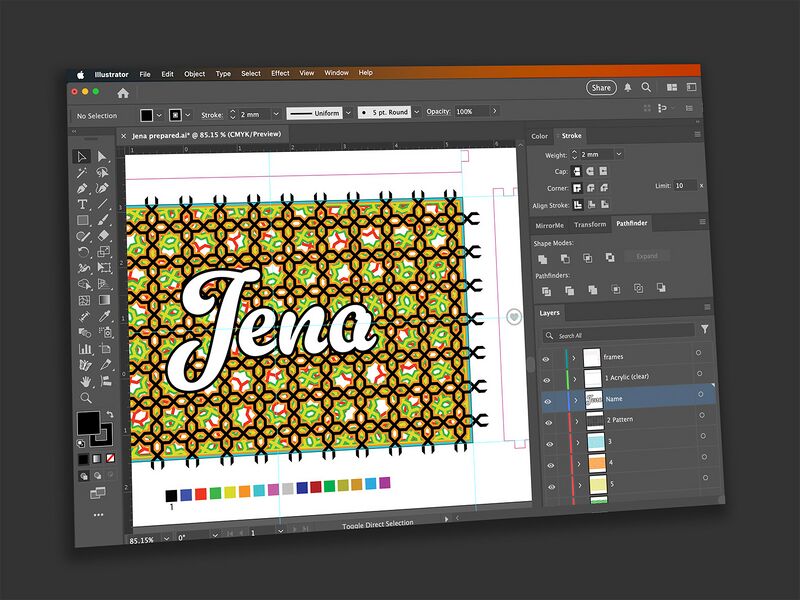Click the Share button
Image resolution: width=800 pixels, height=600 pixels.
[x=601, y=88]
